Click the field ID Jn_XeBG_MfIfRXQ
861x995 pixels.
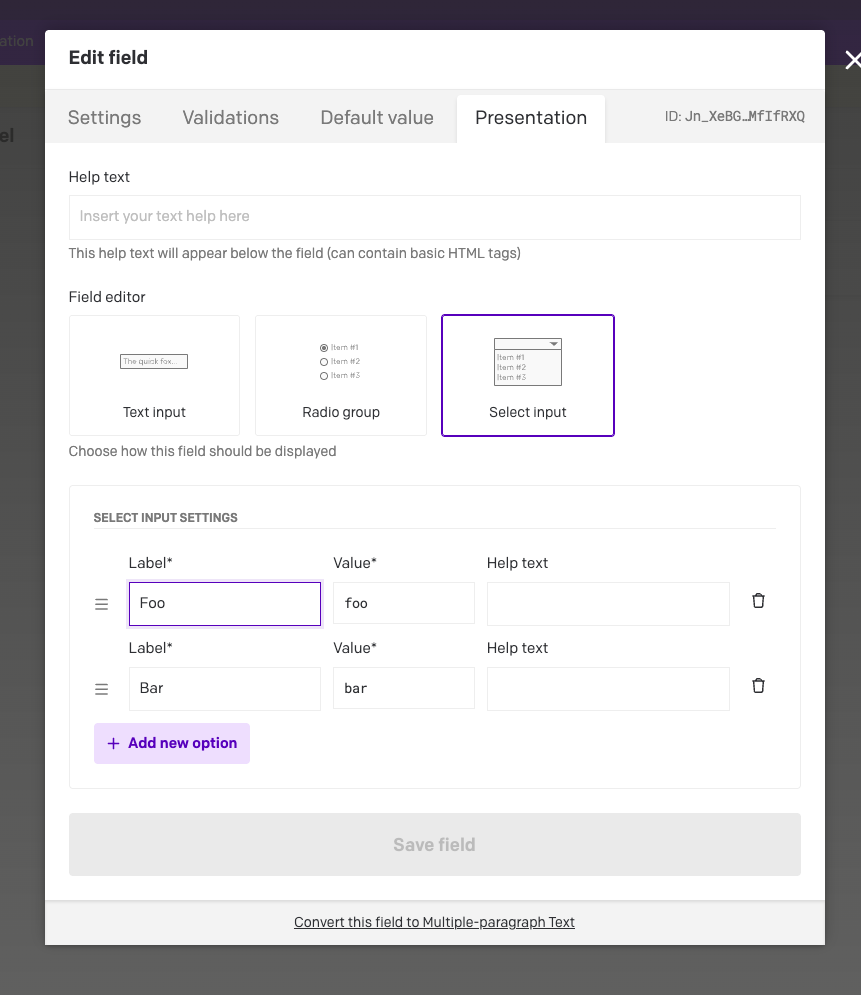click(x=744, y=117)
